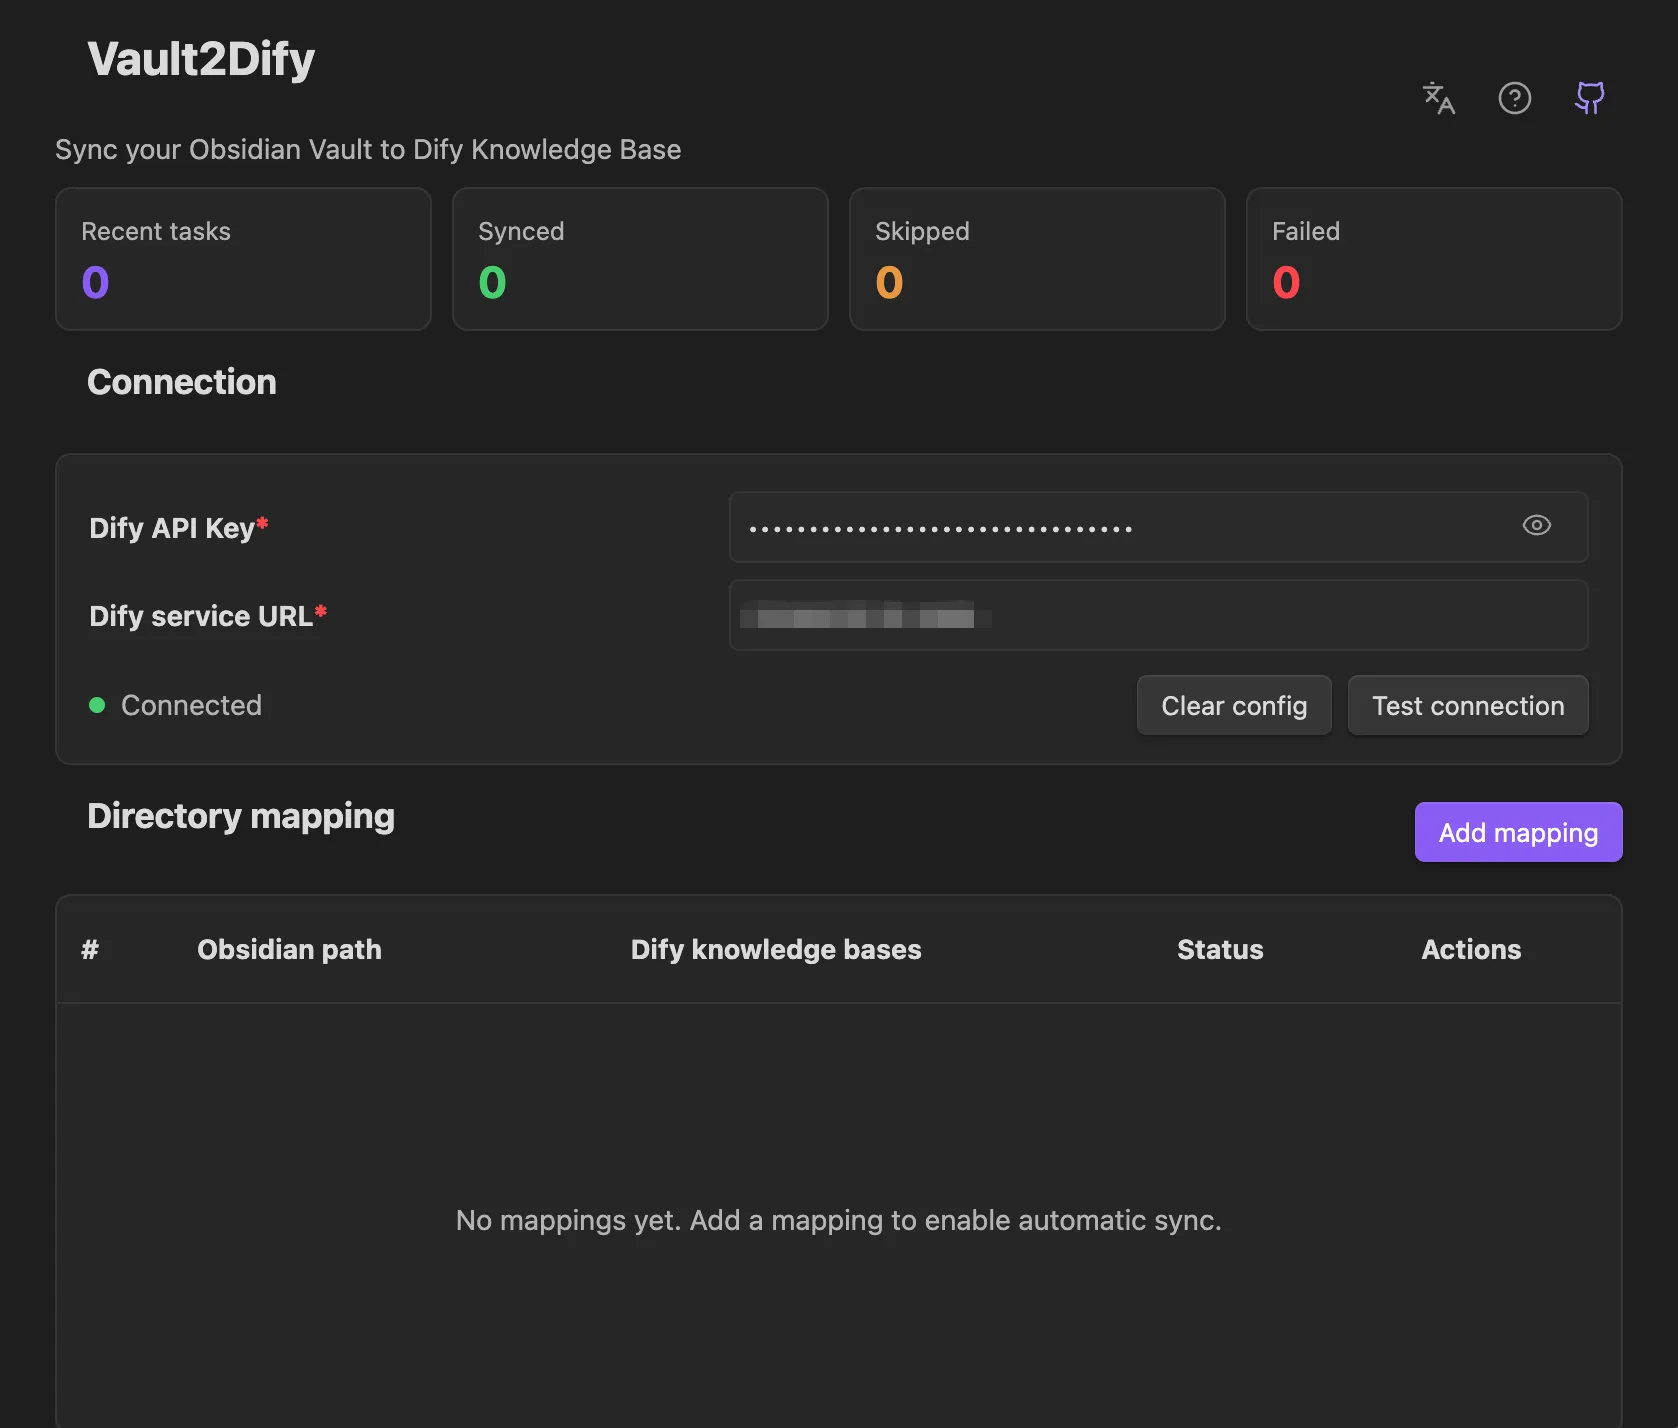Open the language translation switcher icon
This screenshot has height=1428, width=1678.
point(1438,98)
